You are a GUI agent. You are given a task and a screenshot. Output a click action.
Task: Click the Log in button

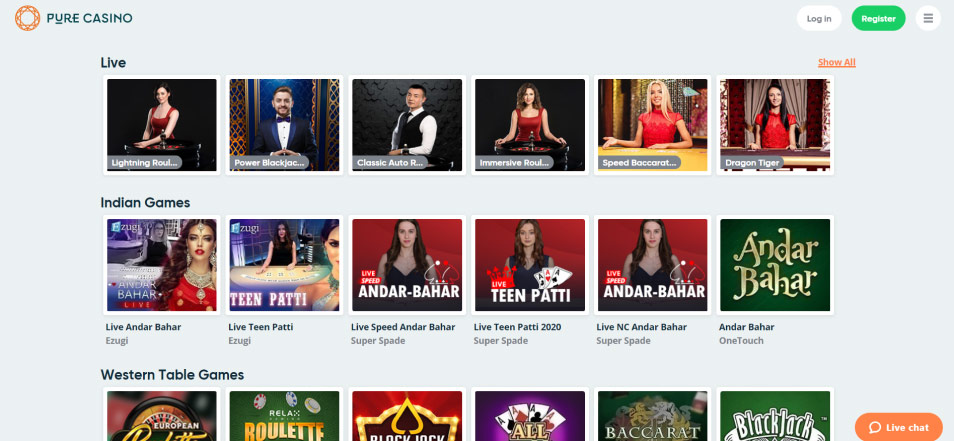point(819,18)
